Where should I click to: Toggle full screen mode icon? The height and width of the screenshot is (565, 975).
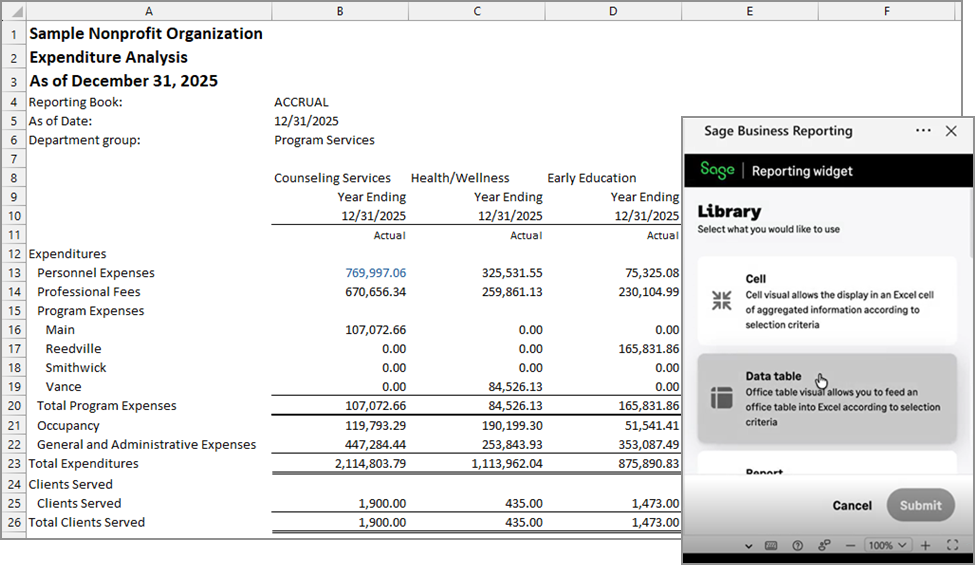(x=952, y=545)
